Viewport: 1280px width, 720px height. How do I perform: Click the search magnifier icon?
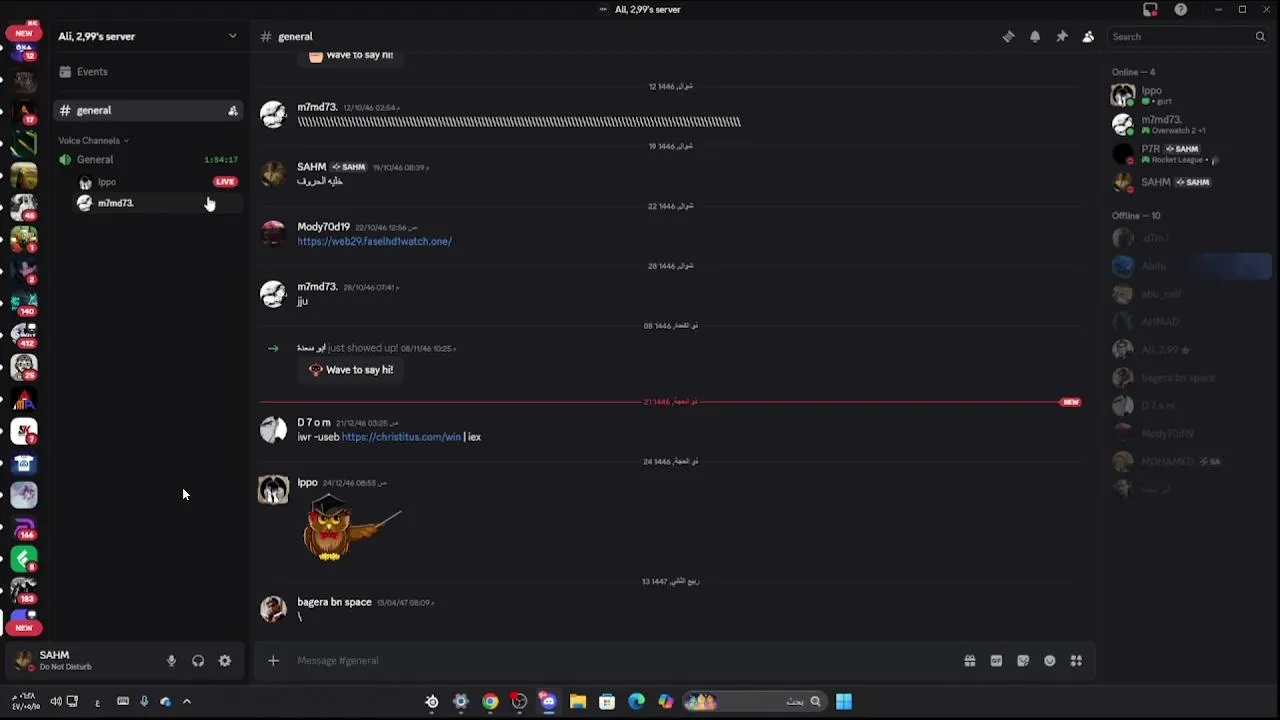tap(1260, 37)
